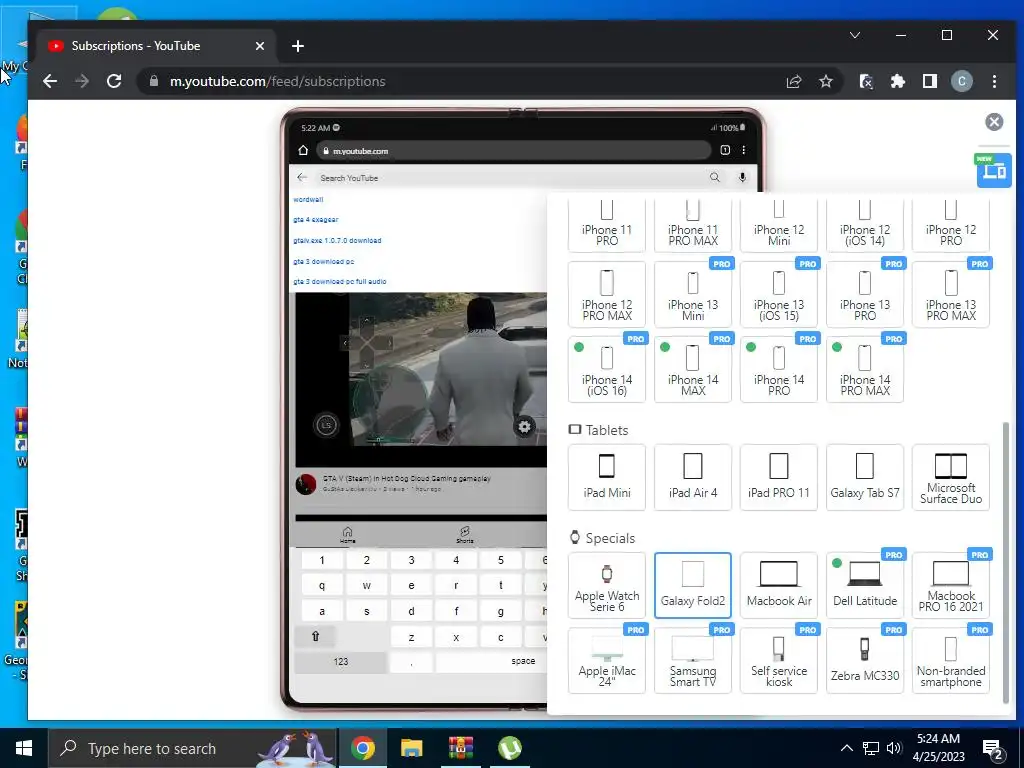The width and height of the screenshot is (1024, 768).
Task: Select the iPhone 11 PRO MAX device
Action: coord(693,225)
